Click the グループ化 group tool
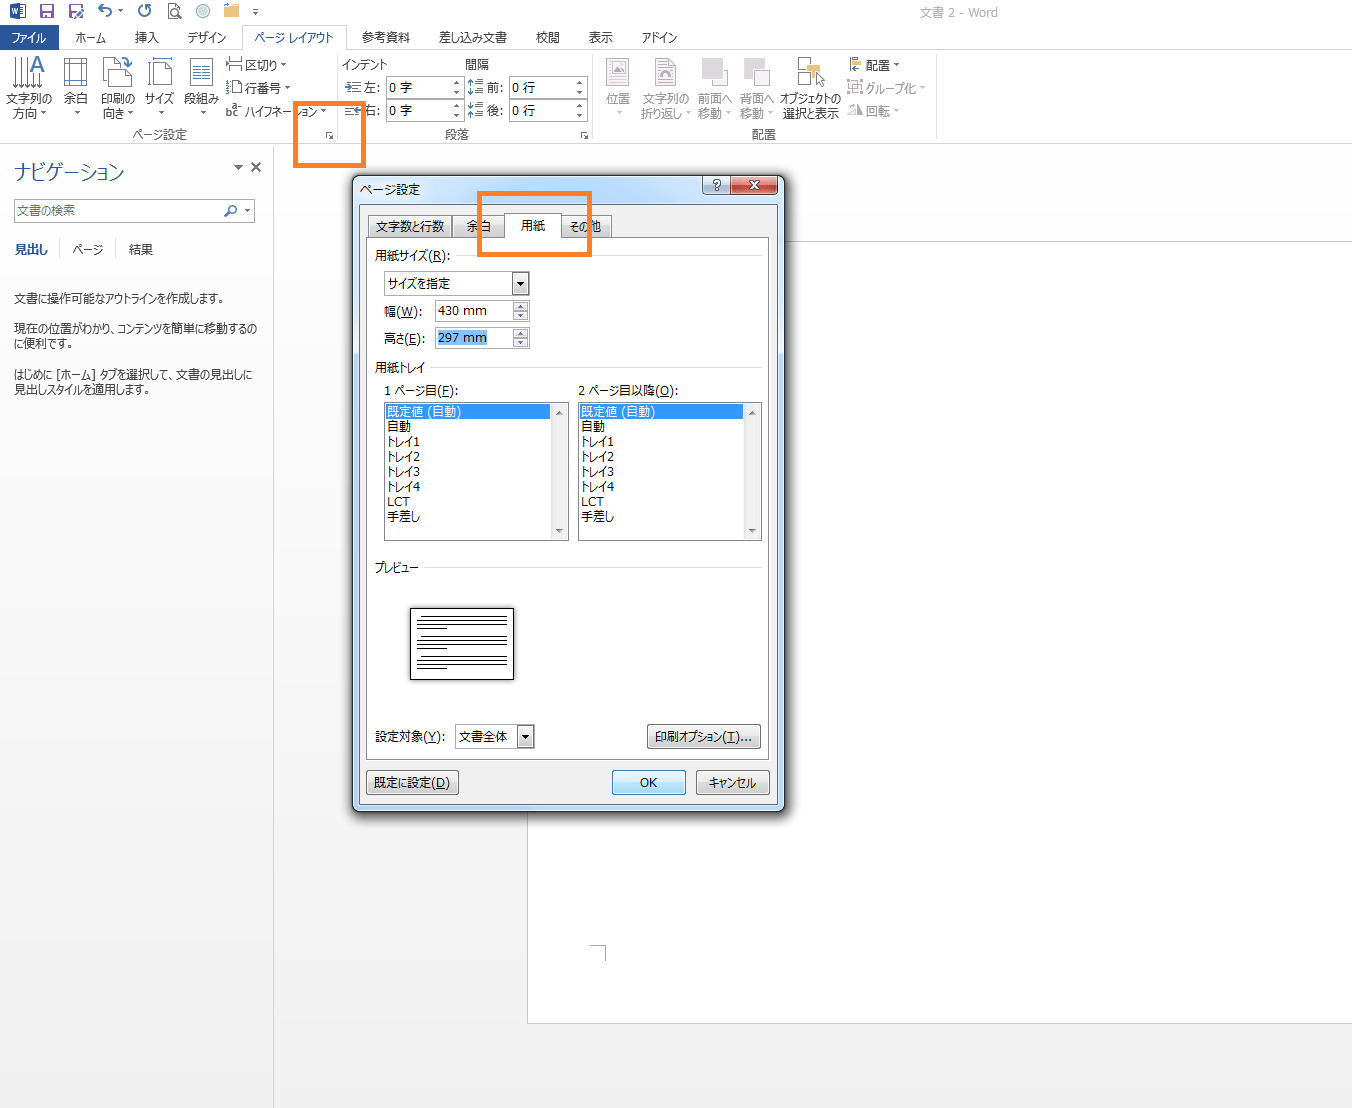1352x1108 pixels. coord(886,88)
